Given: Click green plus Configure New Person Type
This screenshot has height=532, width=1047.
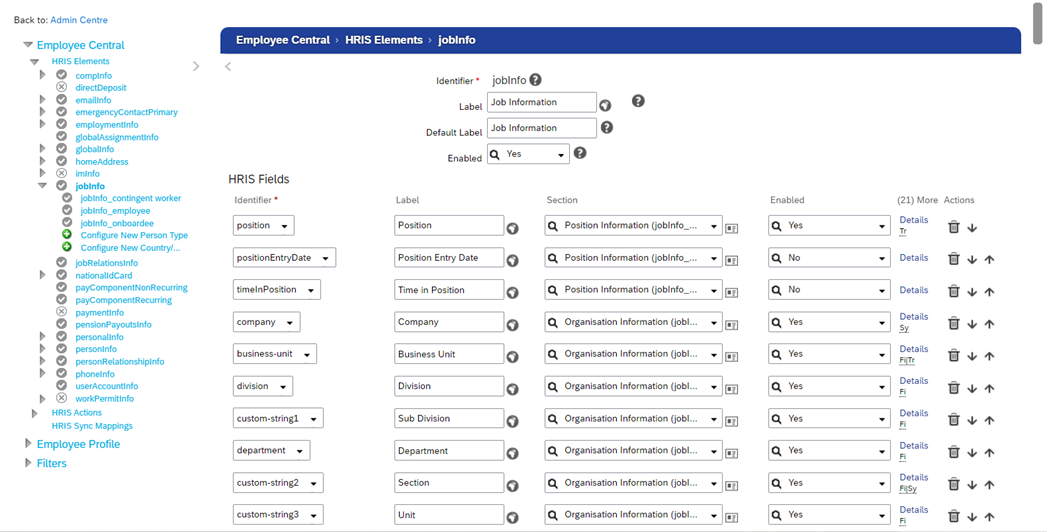Looking at the screenshot, I should coord(67,235).
